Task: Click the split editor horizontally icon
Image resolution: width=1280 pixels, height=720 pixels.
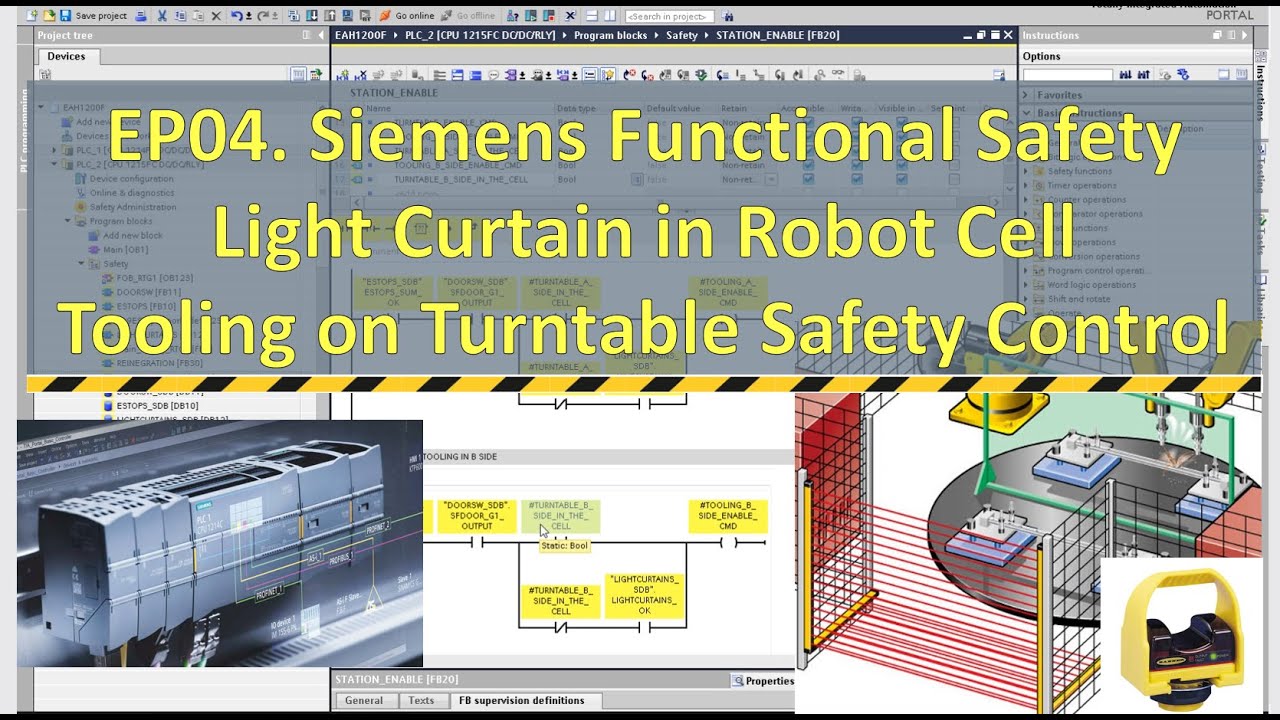Action: [592, 16]
